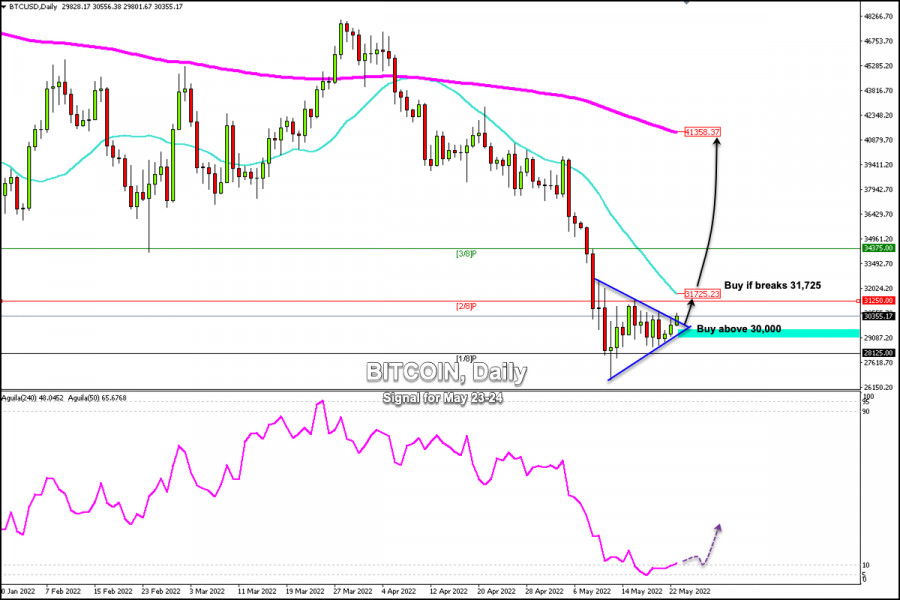Viewport: 900px width, 600px height.
Task: Click the 7 Feb 2022 date label
Action: (x=63, y=591)
